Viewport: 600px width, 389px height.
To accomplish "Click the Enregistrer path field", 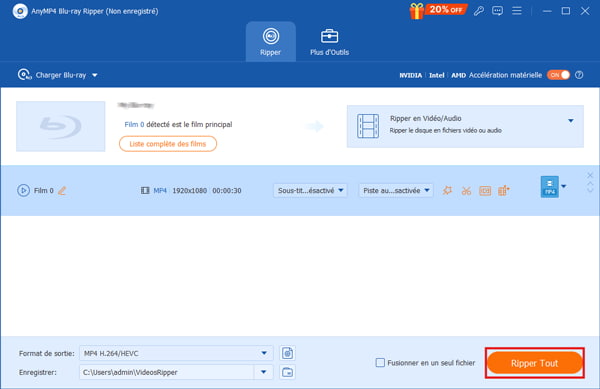I will [x=166, y=372].
